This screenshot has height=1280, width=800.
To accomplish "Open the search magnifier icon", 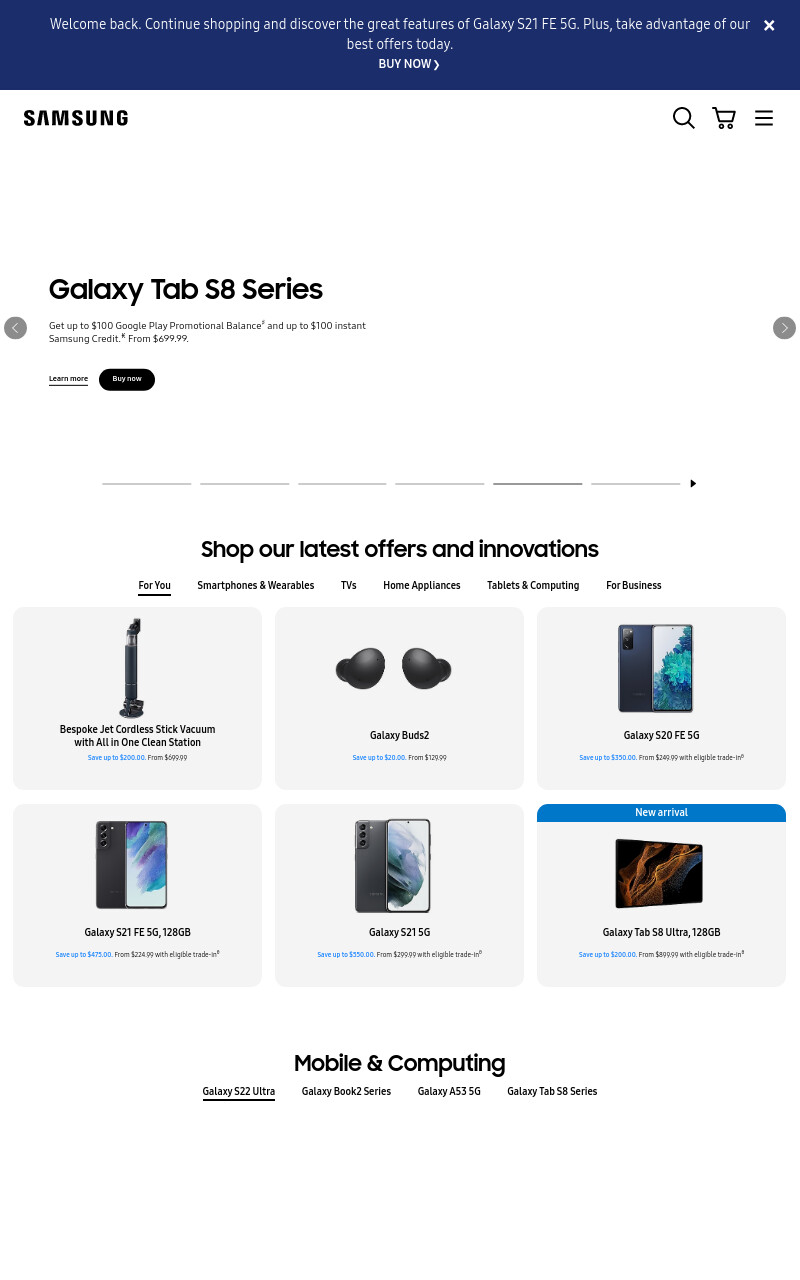I will [x=684, y=118].
